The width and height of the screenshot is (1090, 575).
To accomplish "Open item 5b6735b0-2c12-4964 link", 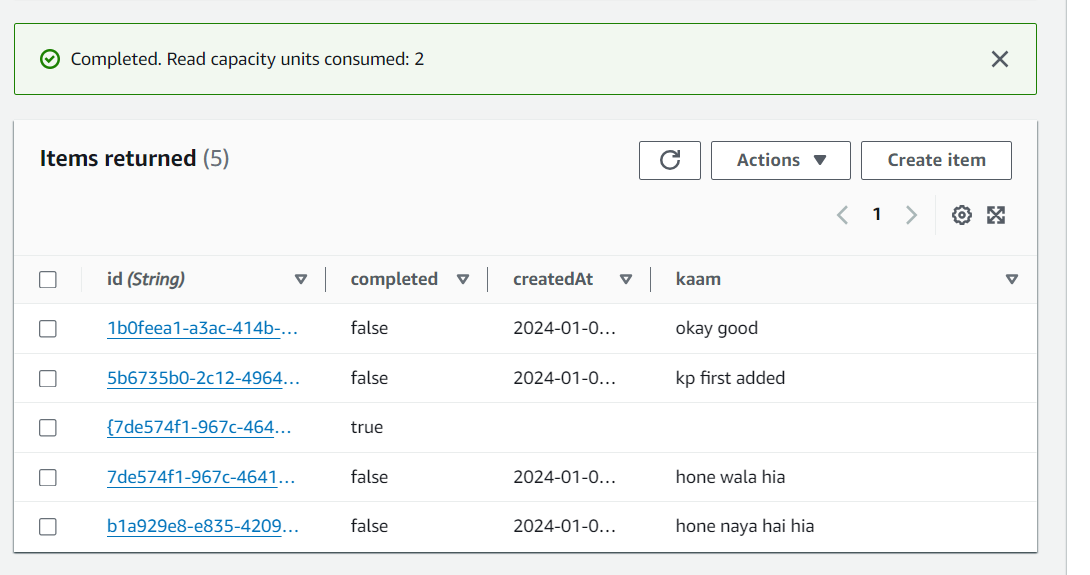I will [x=203, y=378].
